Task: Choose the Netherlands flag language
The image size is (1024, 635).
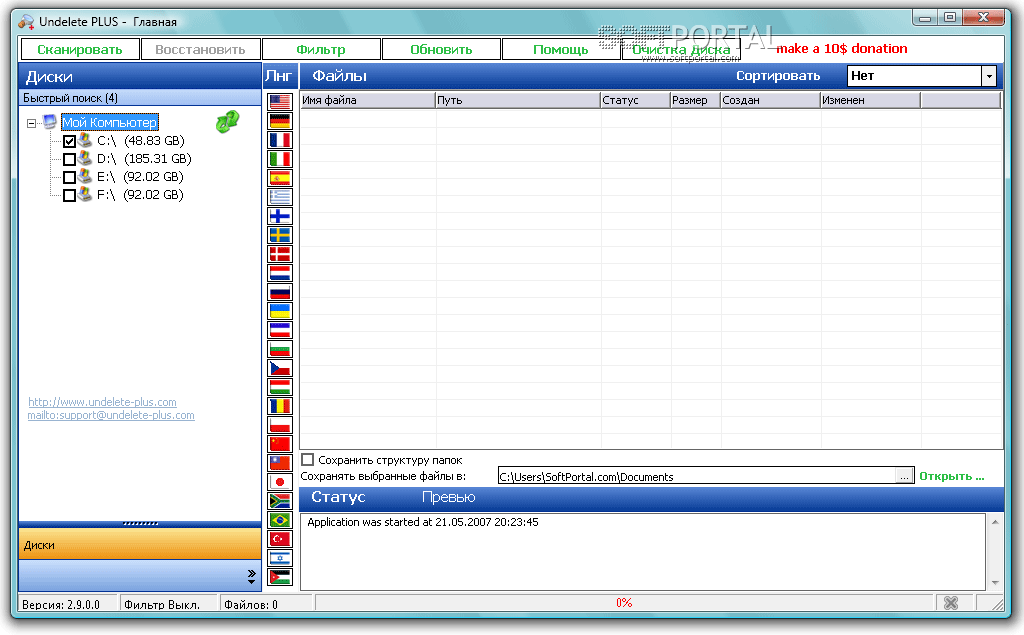Action: click(x=280, y=272)
